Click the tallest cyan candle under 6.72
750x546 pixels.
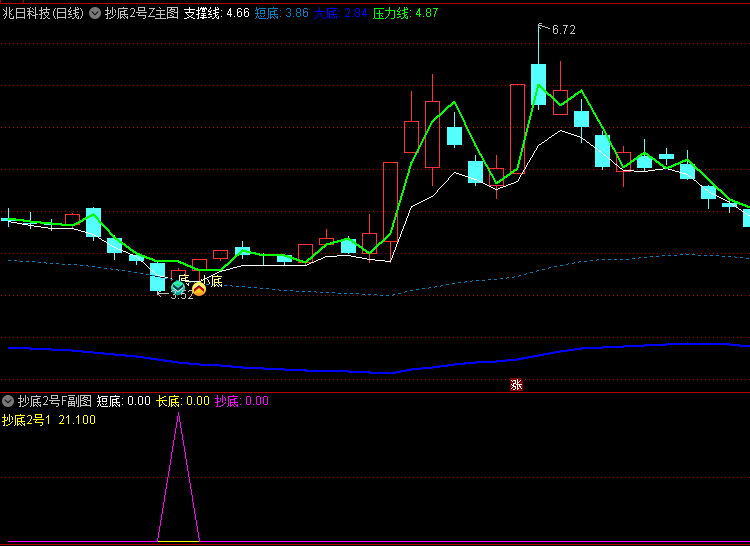coord(539,84)
